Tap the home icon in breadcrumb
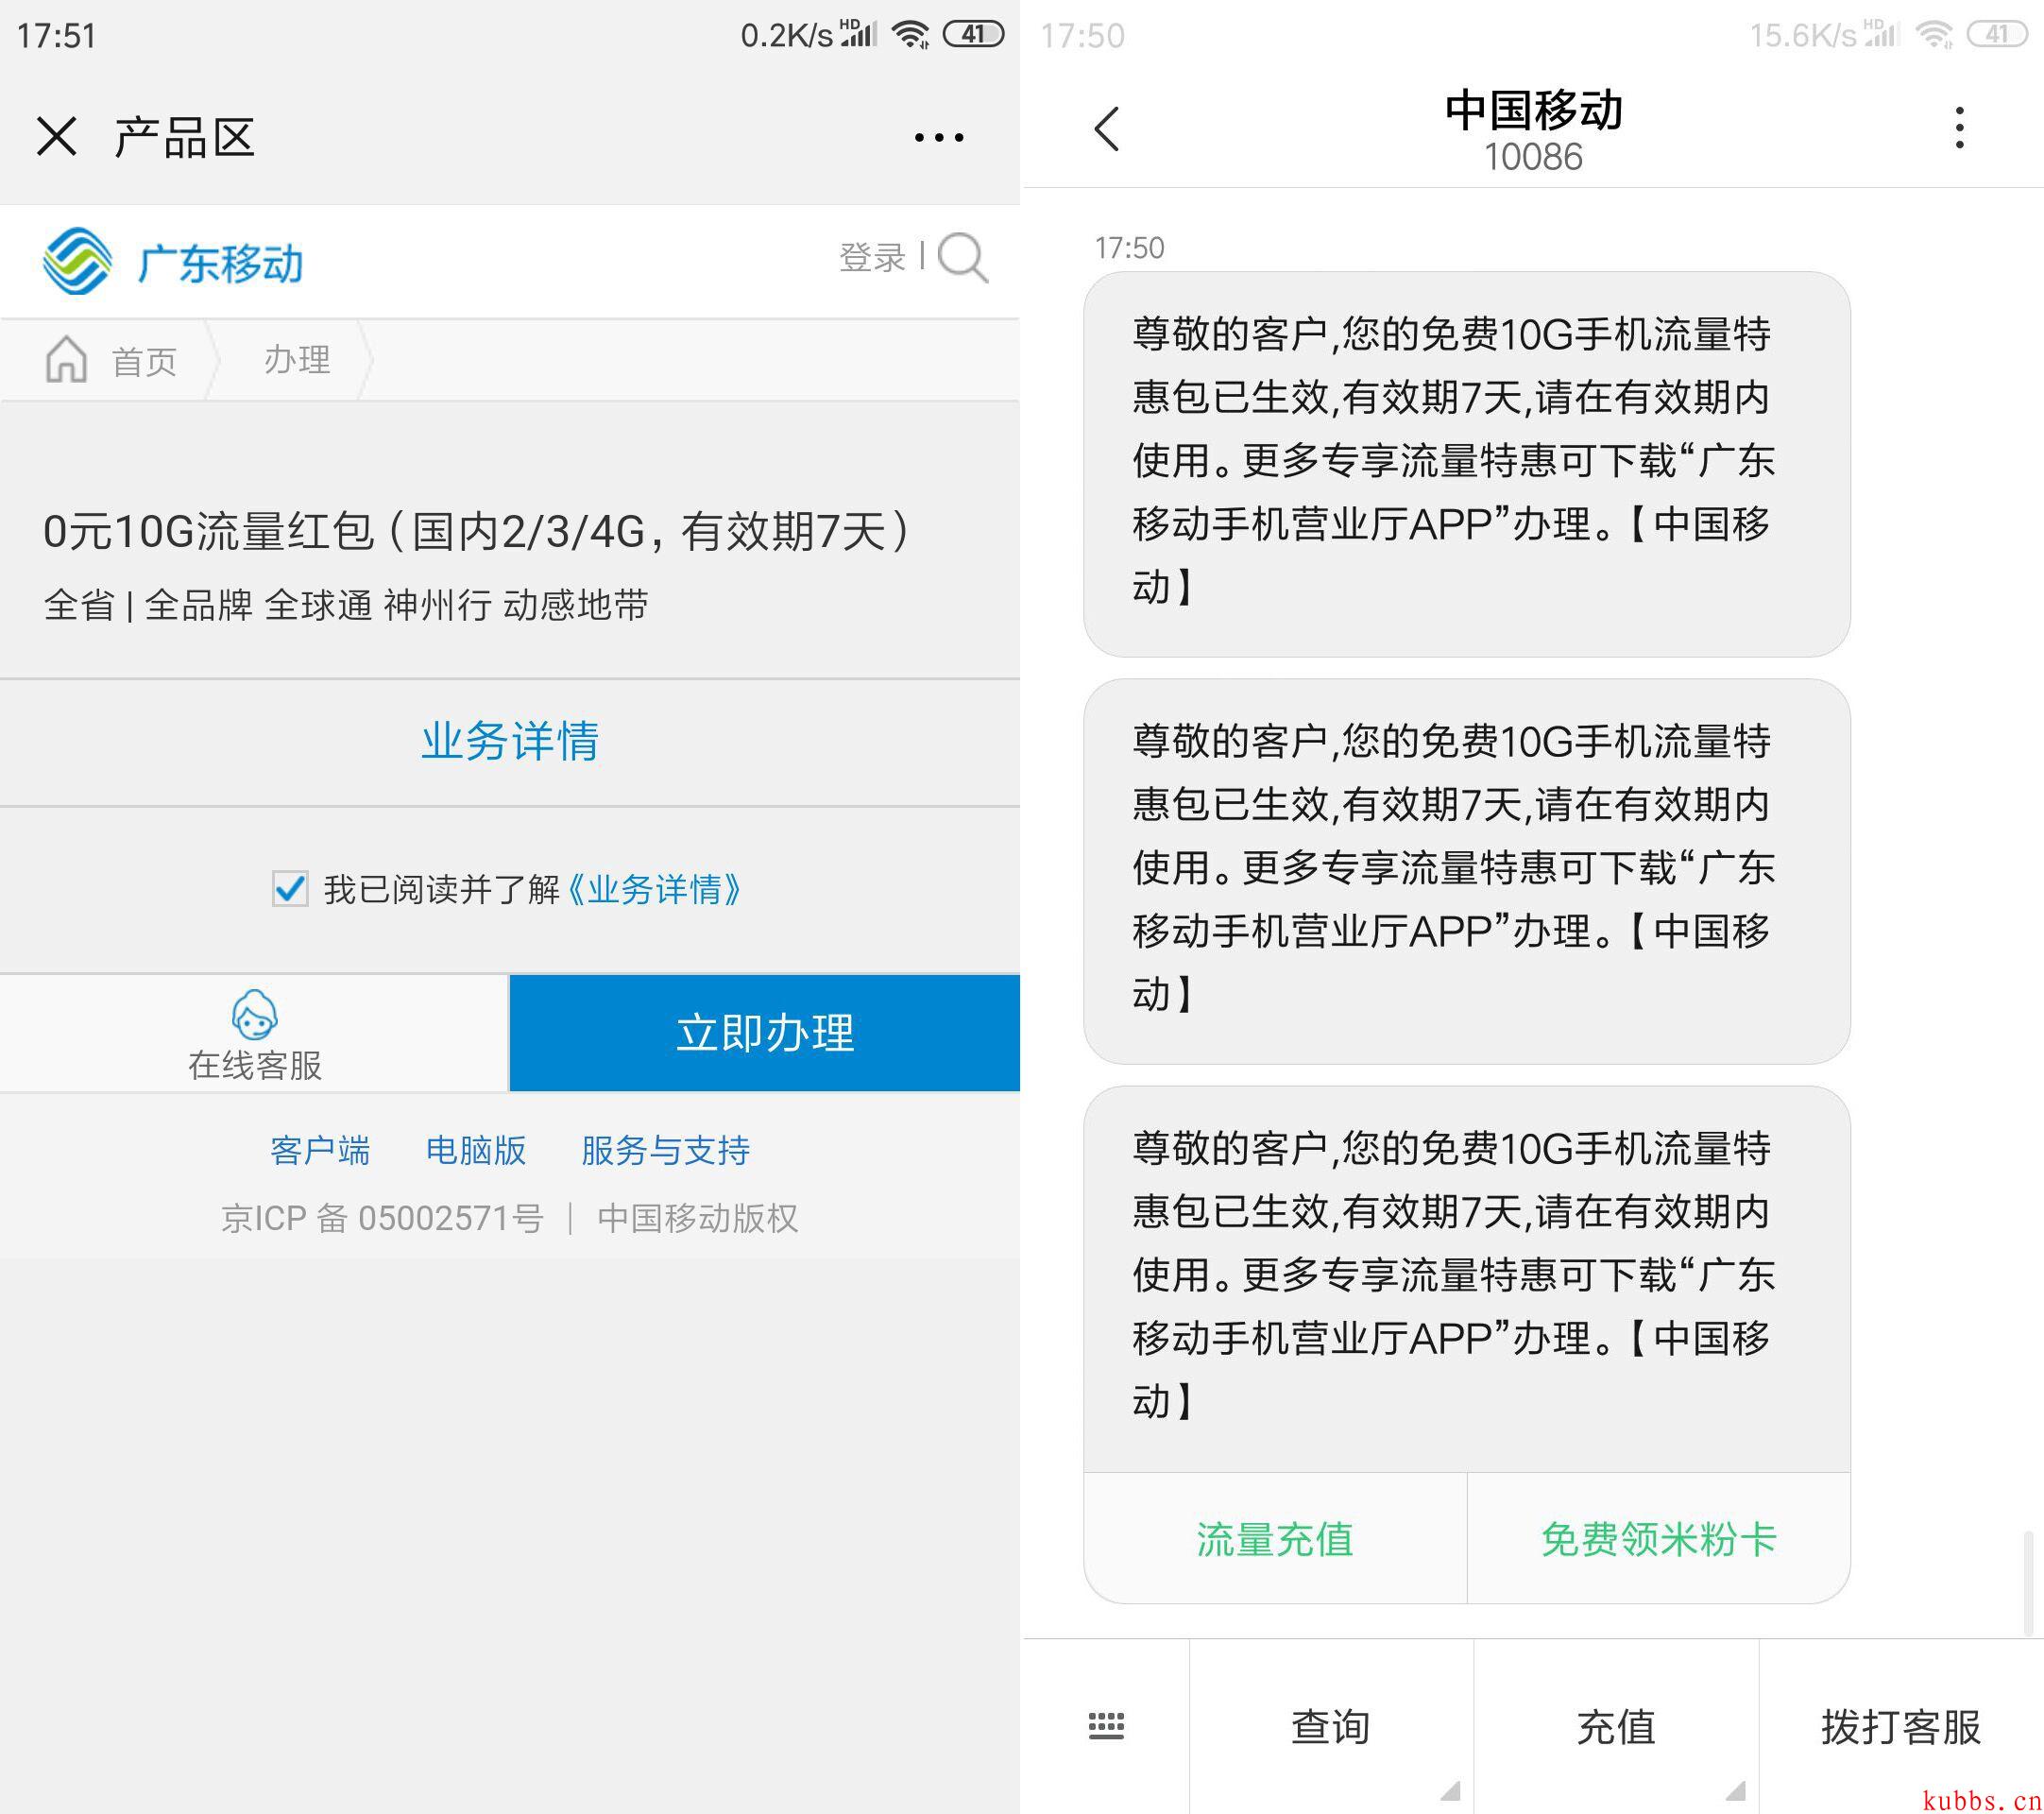2044x1814 pixels. coord(66,359)
